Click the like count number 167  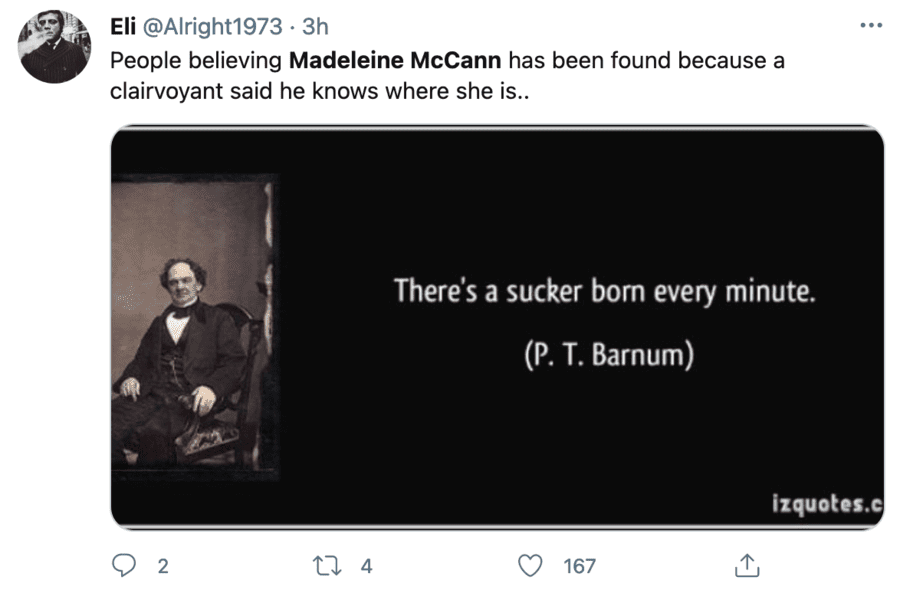pyautogui.click(x=579, y=566)
